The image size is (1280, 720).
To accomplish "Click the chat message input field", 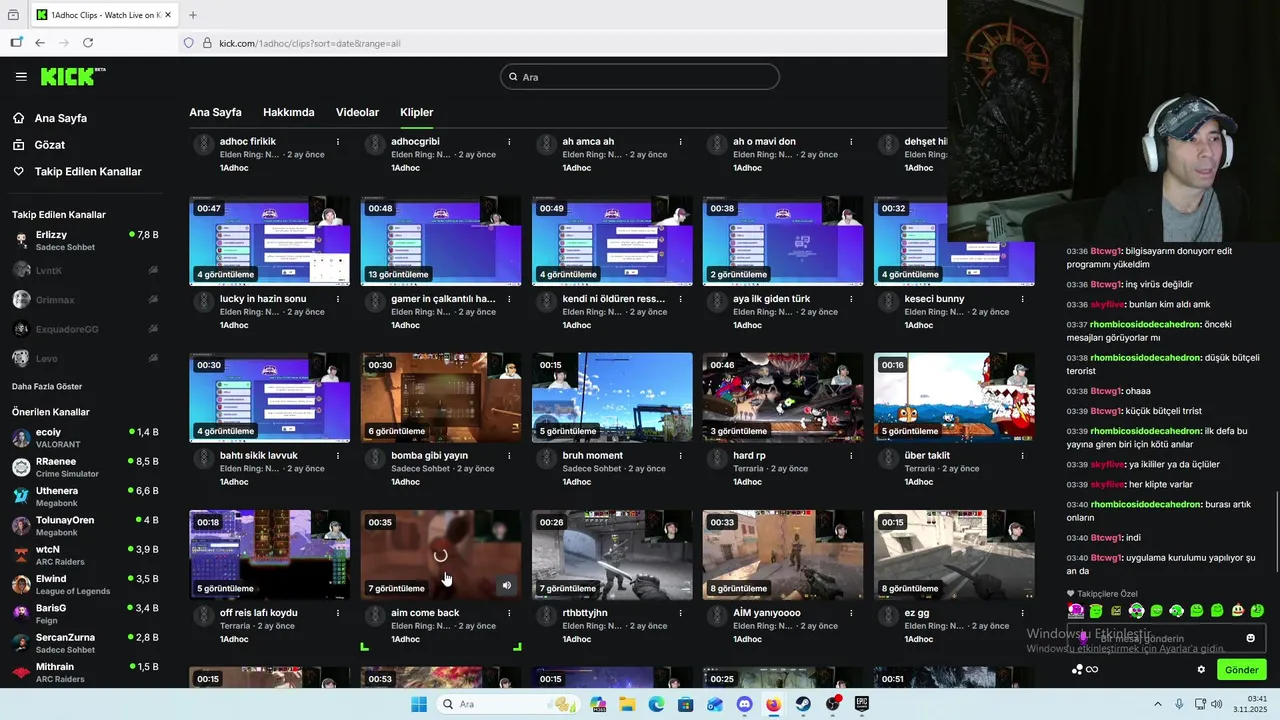I will [x=1166, y=638].
